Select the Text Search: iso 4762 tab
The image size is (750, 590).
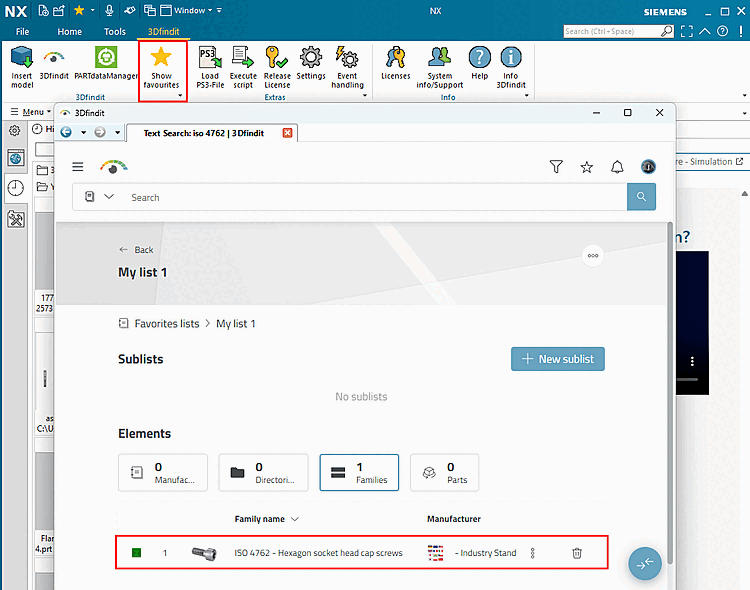tap(204, 133)
